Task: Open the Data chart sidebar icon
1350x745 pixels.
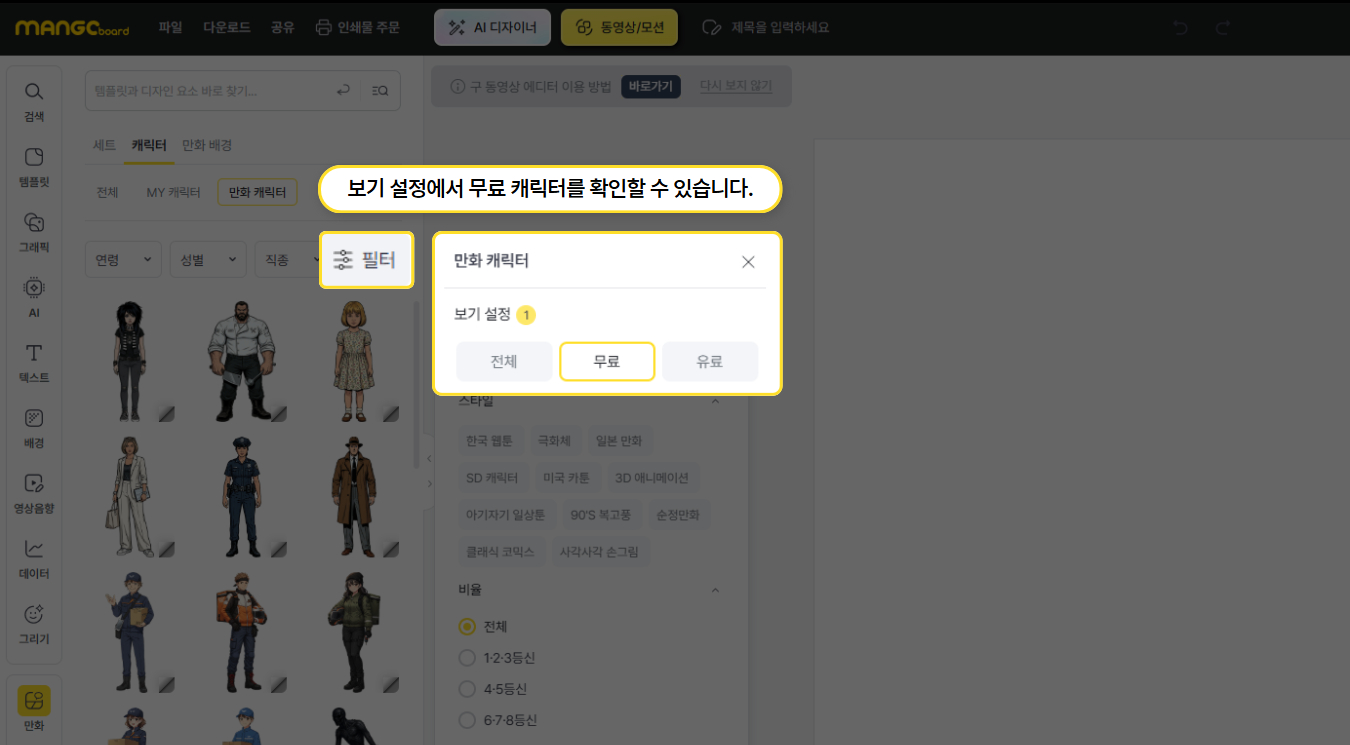Action: click(x=34, y=557)
